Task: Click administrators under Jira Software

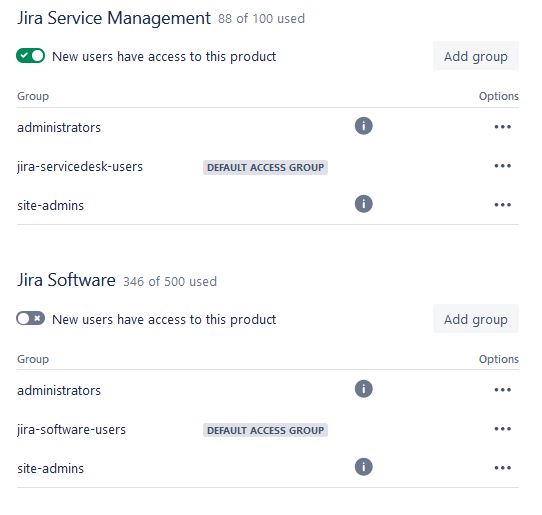Action: tap(59, 391)
